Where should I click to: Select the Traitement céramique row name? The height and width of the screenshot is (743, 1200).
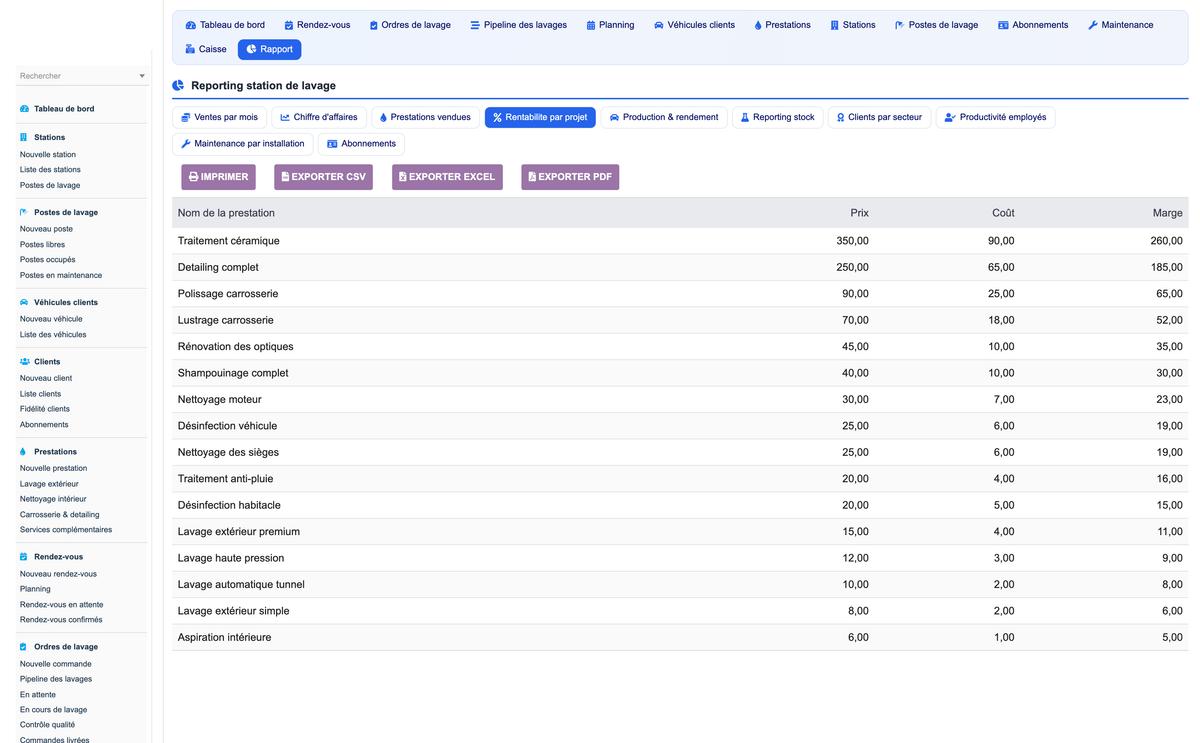coord(229,241)
